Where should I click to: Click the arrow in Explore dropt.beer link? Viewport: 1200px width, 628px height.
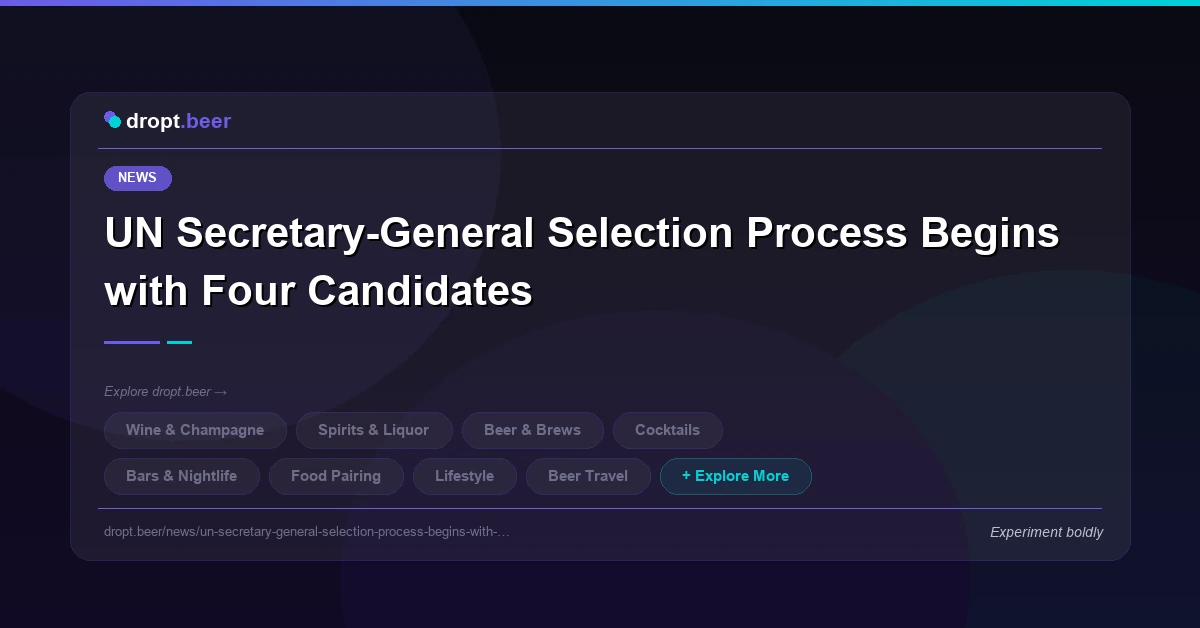(222, 392)
